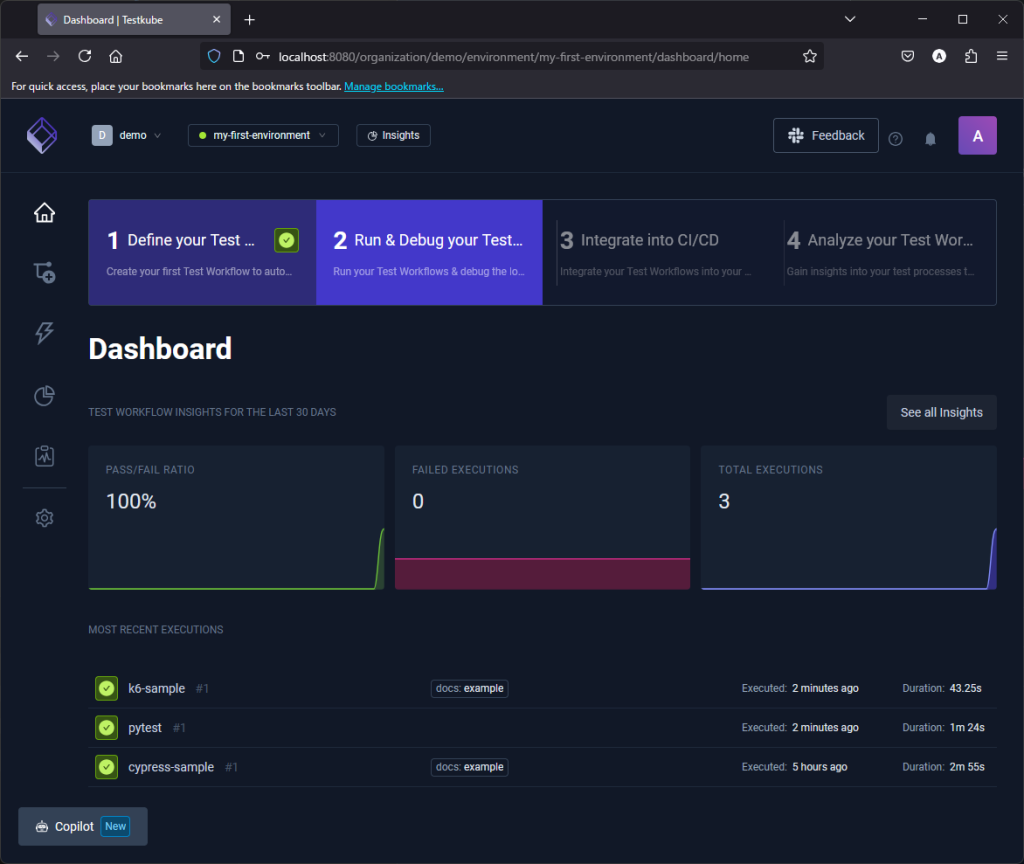Image resolution: width=1024 pixels, height=864 pixels.
Task: Open the browser list all tabs chevron
Action: point(850,19)
